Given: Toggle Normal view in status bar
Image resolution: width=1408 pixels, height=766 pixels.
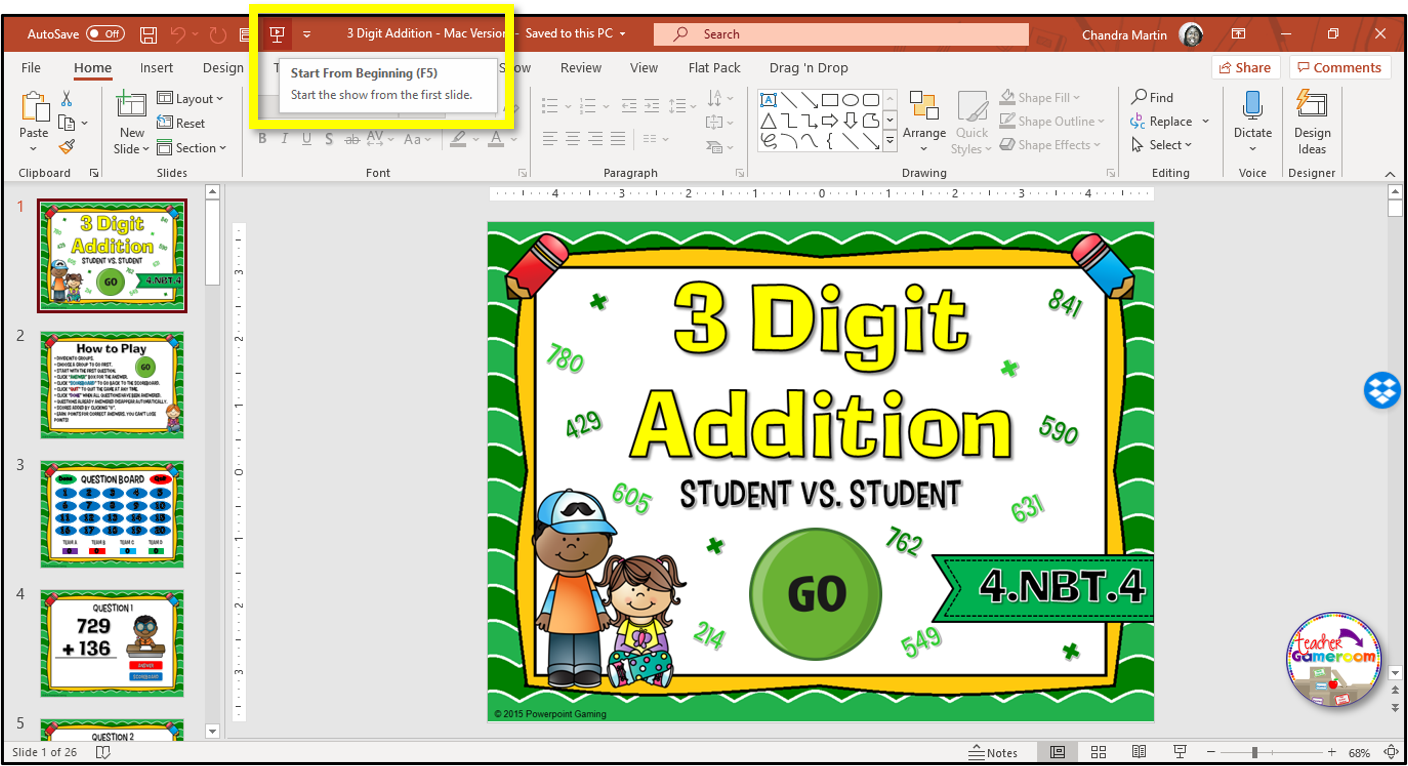Looking at the screenshot, I should 1057,752.
